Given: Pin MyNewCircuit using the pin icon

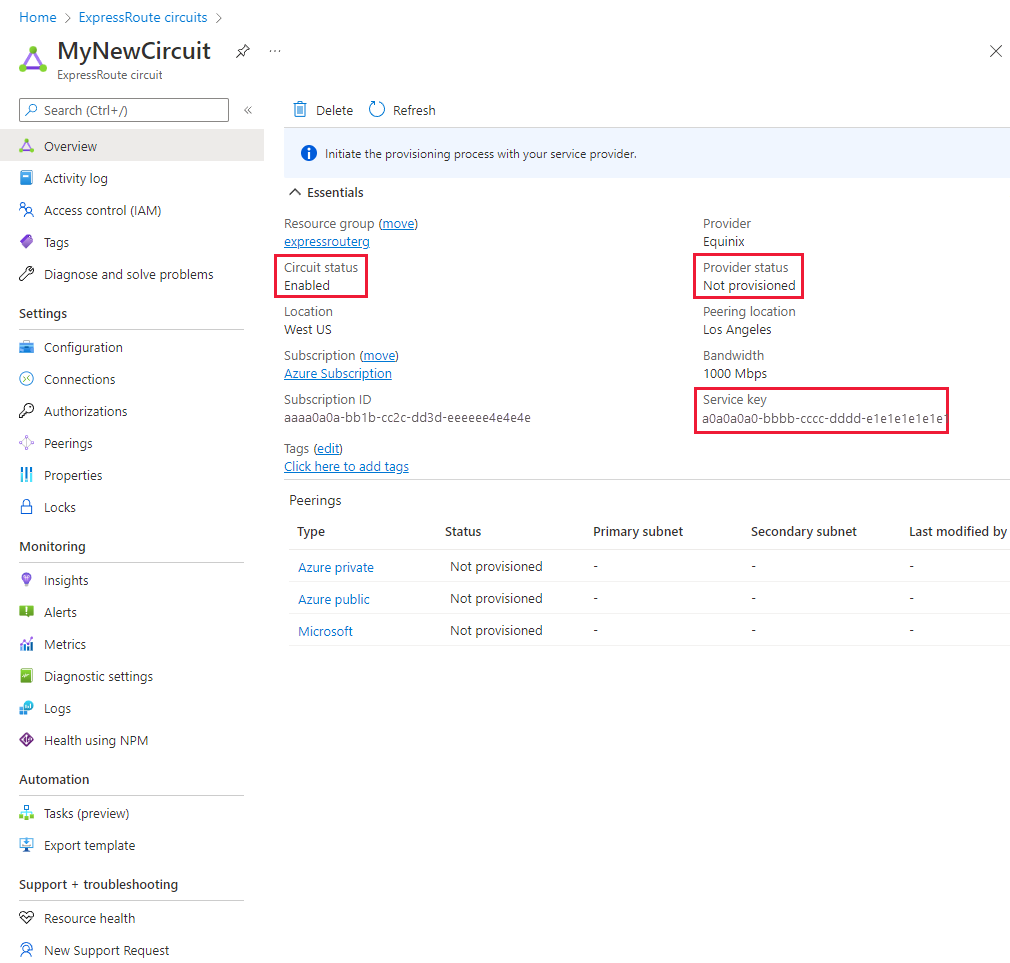Looking at the screenshot, I should tap(243, 51).
